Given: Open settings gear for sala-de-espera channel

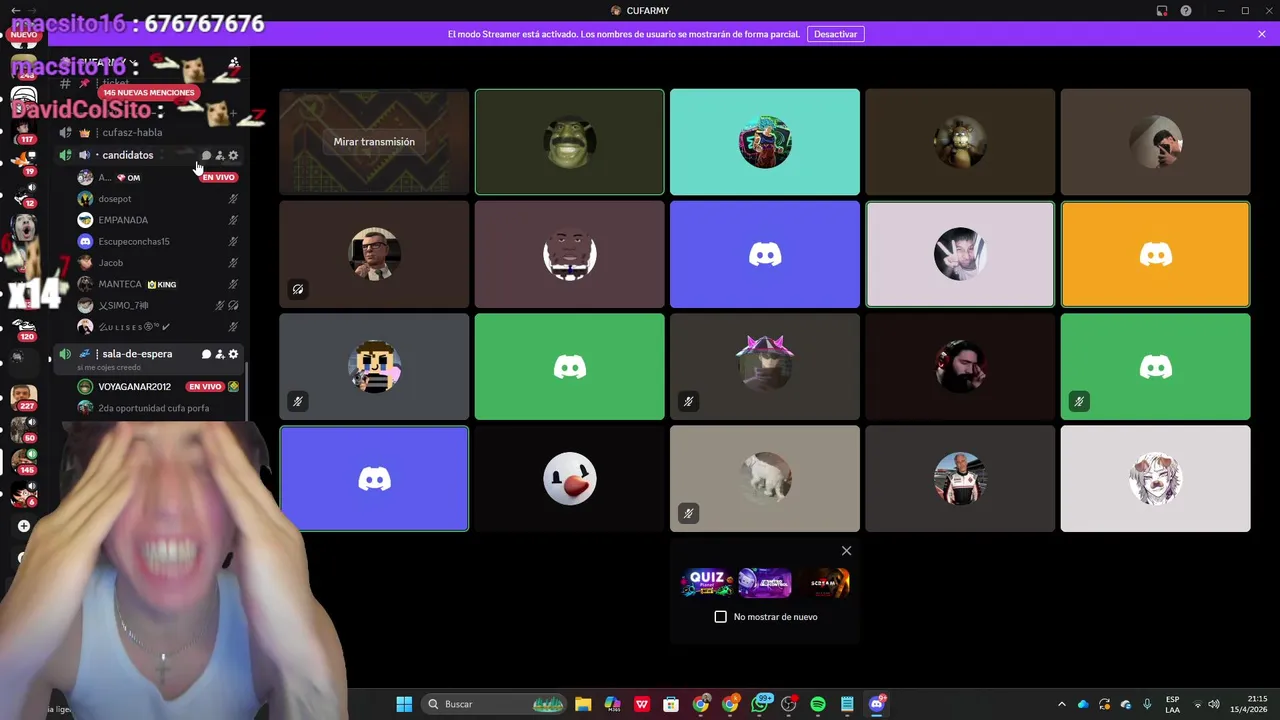Looking at the screenshot, I should (233, 354).
